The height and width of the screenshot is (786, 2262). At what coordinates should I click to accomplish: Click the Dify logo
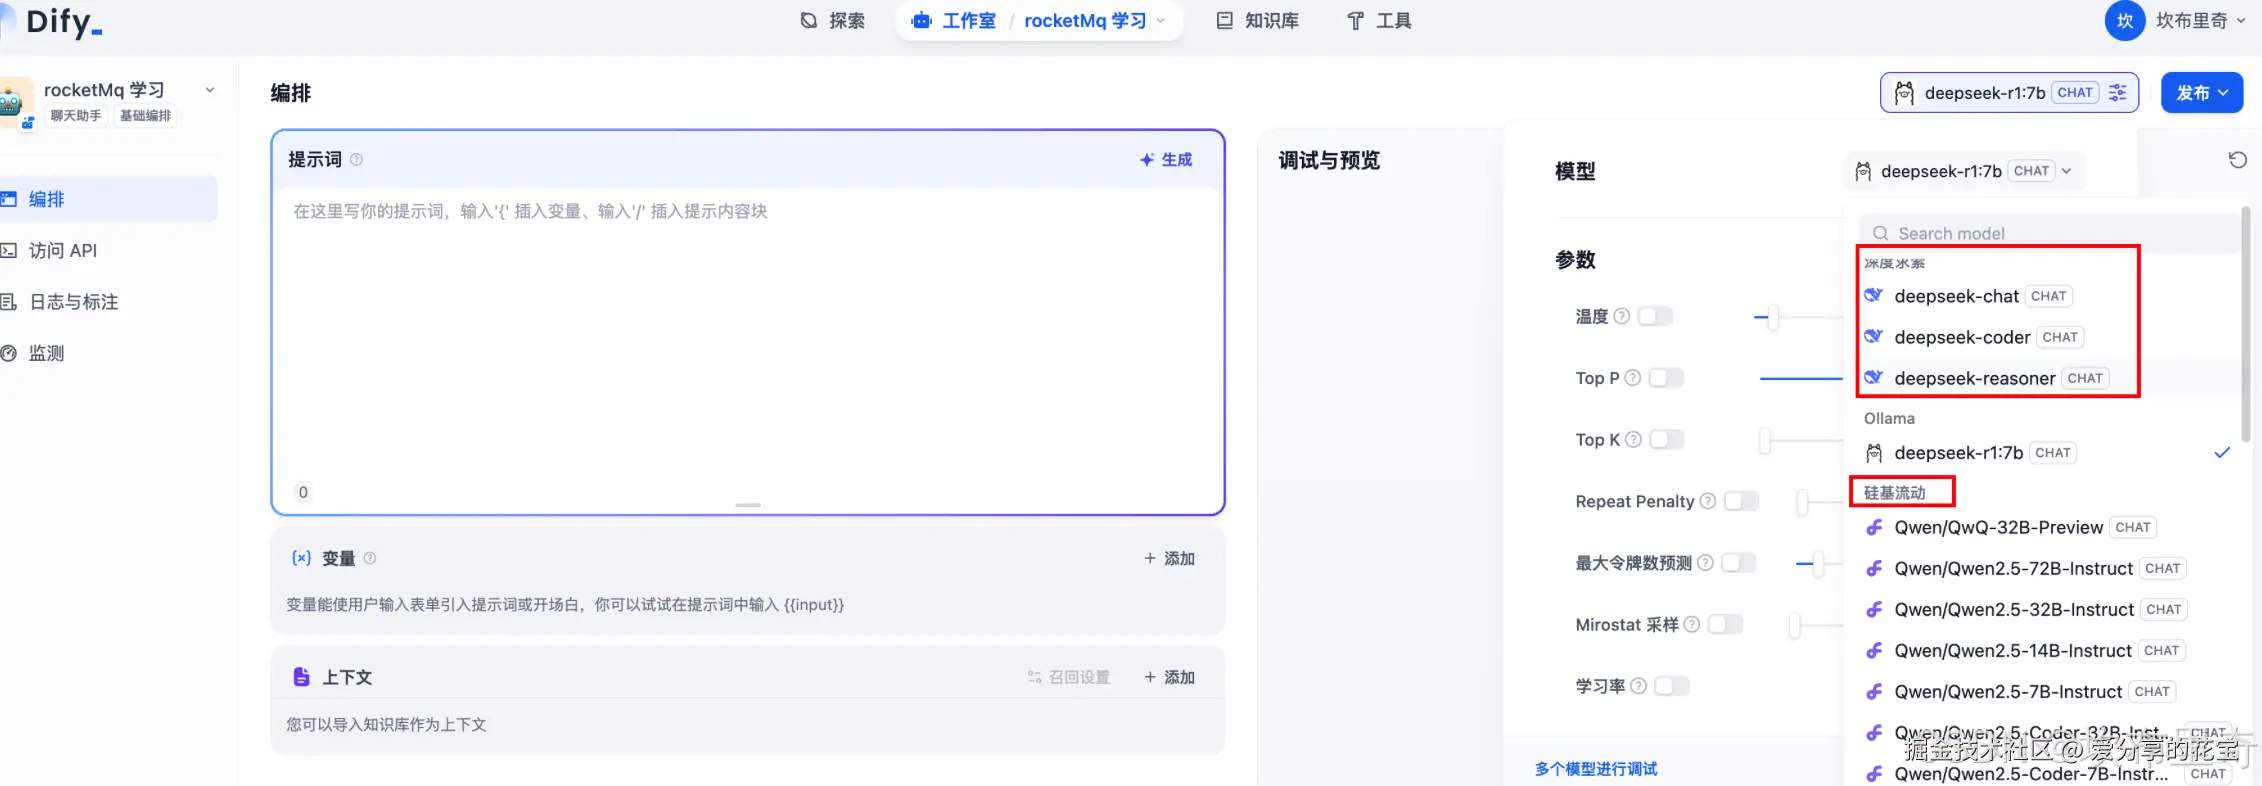[64, 22]
